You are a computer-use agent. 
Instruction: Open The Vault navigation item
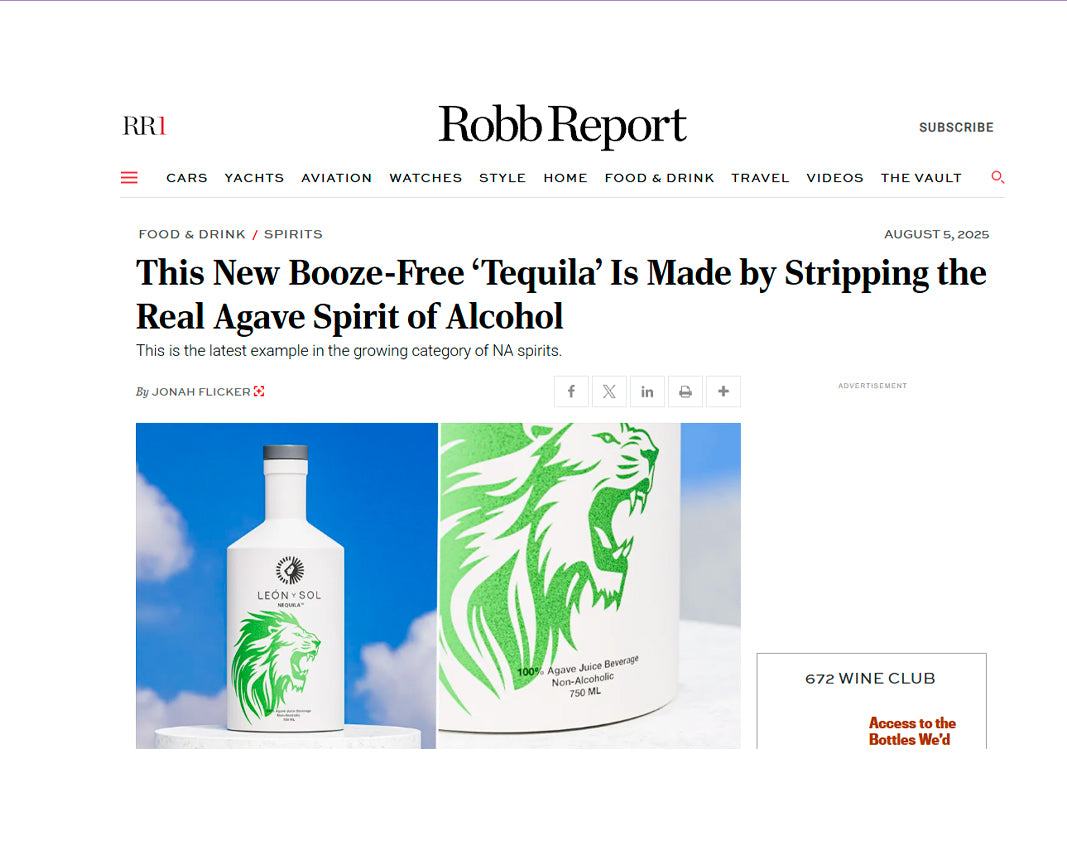click(x=921, y=178)
